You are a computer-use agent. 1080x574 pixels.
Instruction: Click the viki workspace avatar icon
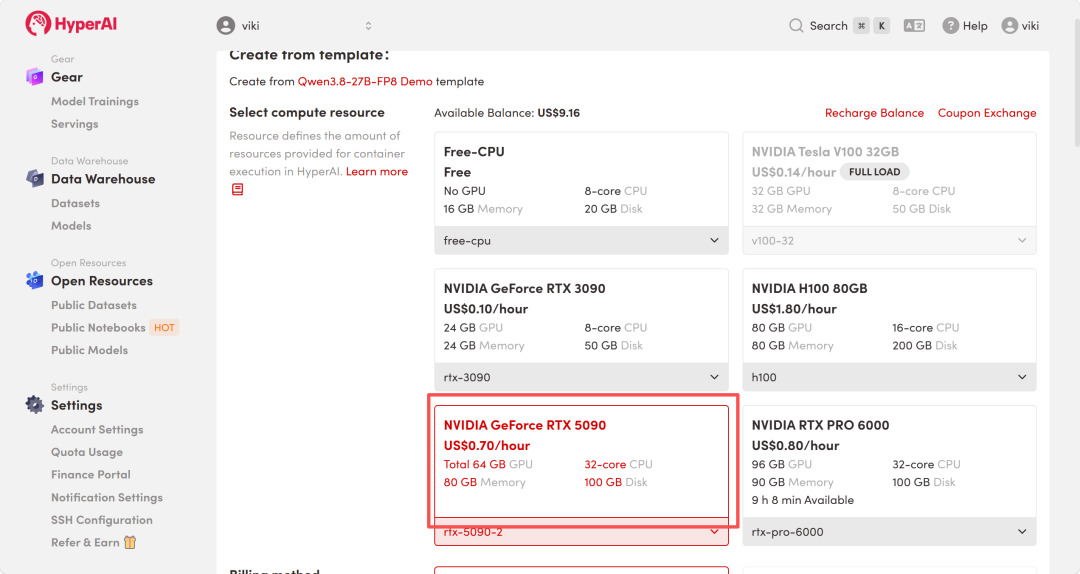pyautogui.click(x=225, y=25)
